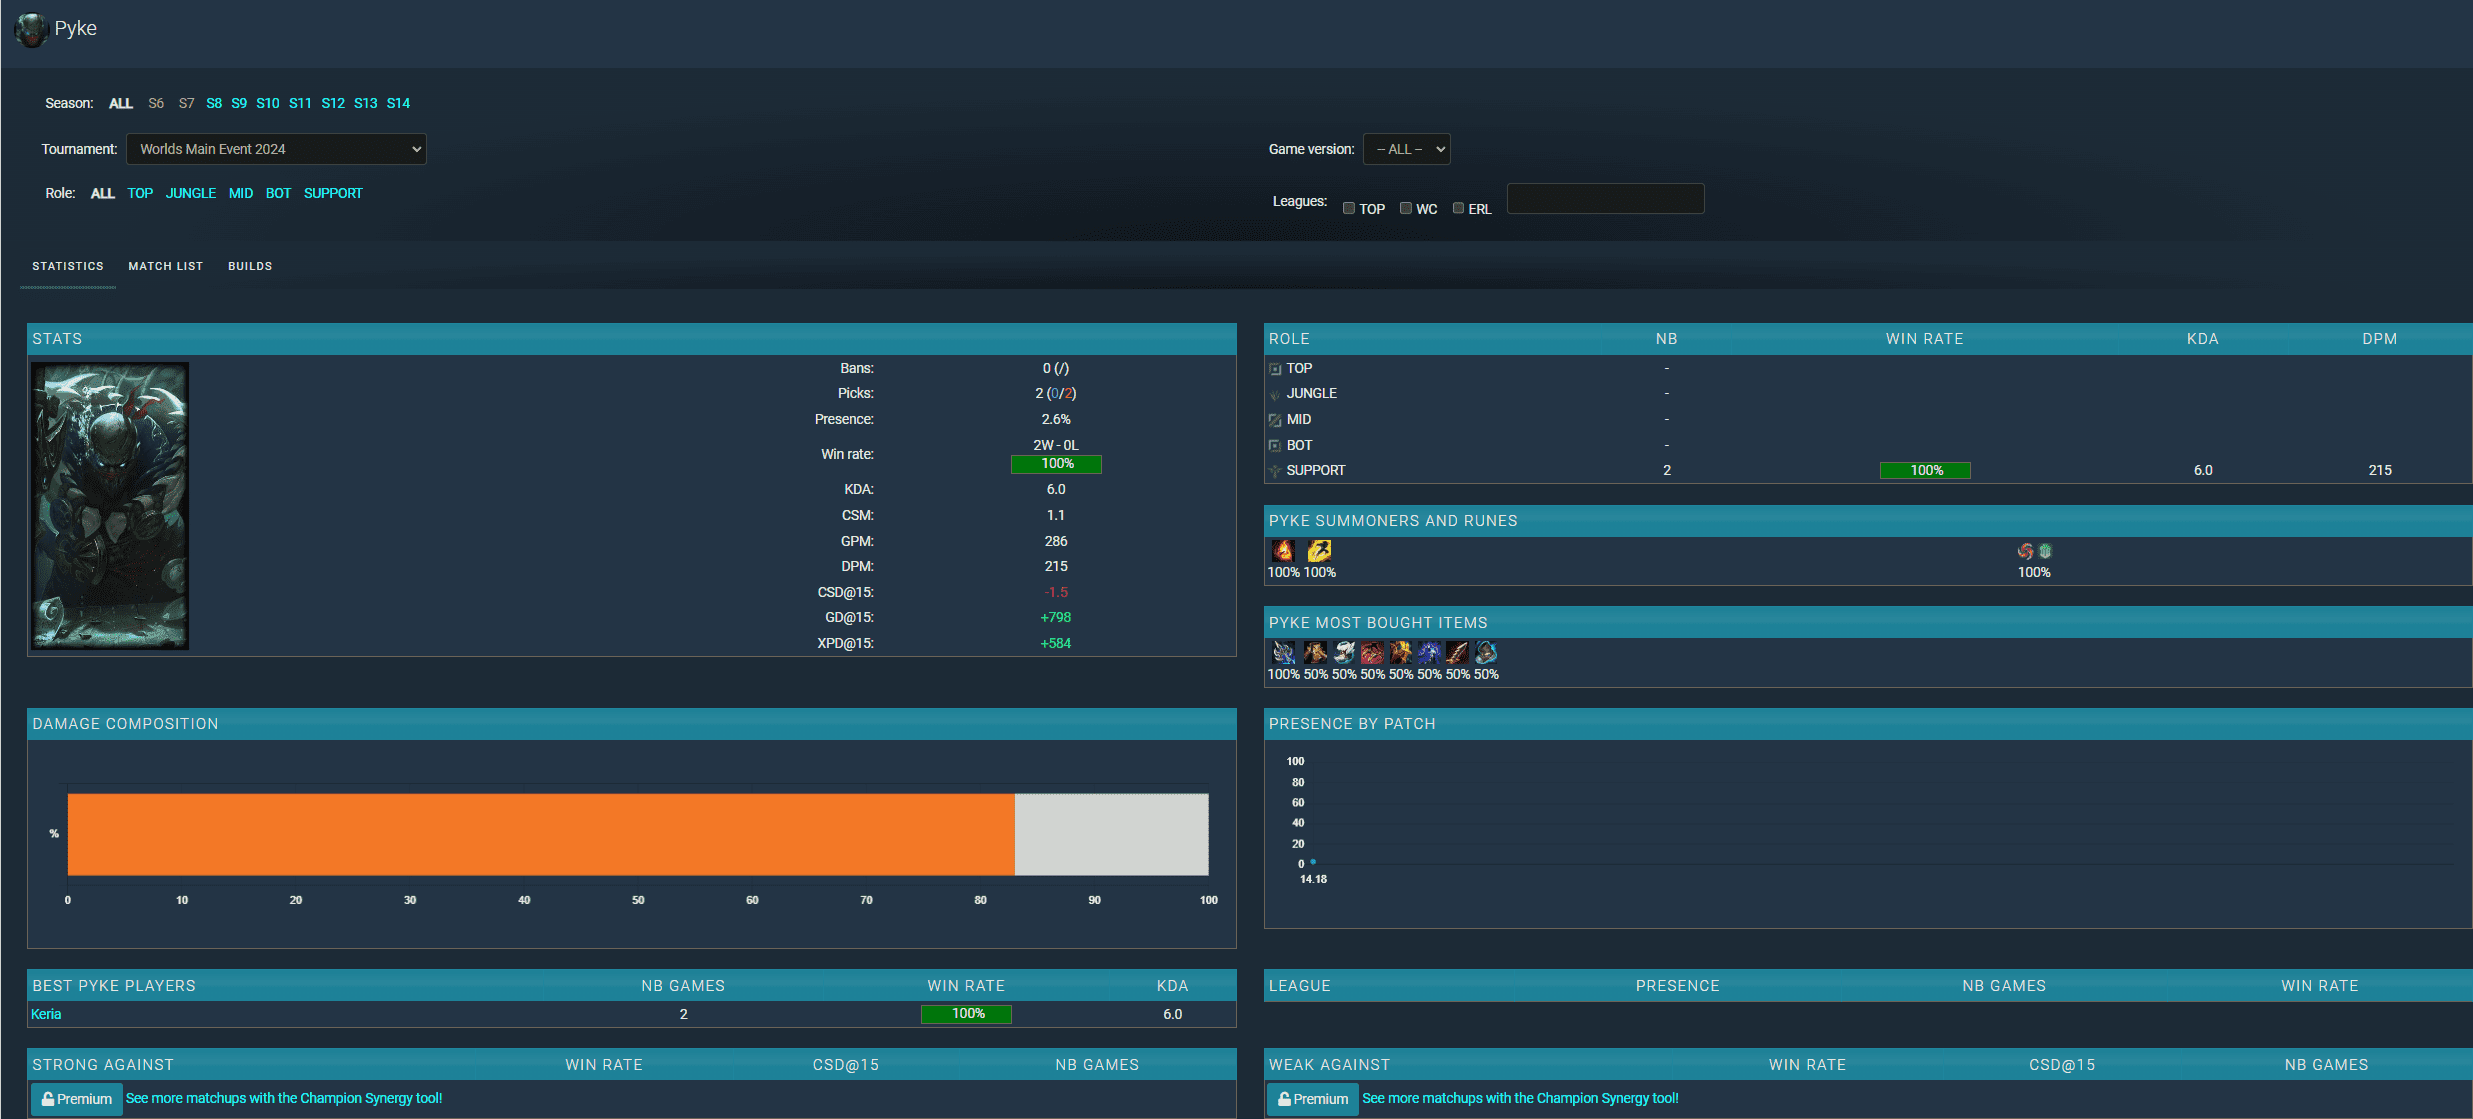Click the Ignite summoner spell icon
This screenshot has width=2473, height=1119.
pyautogui.click(x=1283, y=551)
